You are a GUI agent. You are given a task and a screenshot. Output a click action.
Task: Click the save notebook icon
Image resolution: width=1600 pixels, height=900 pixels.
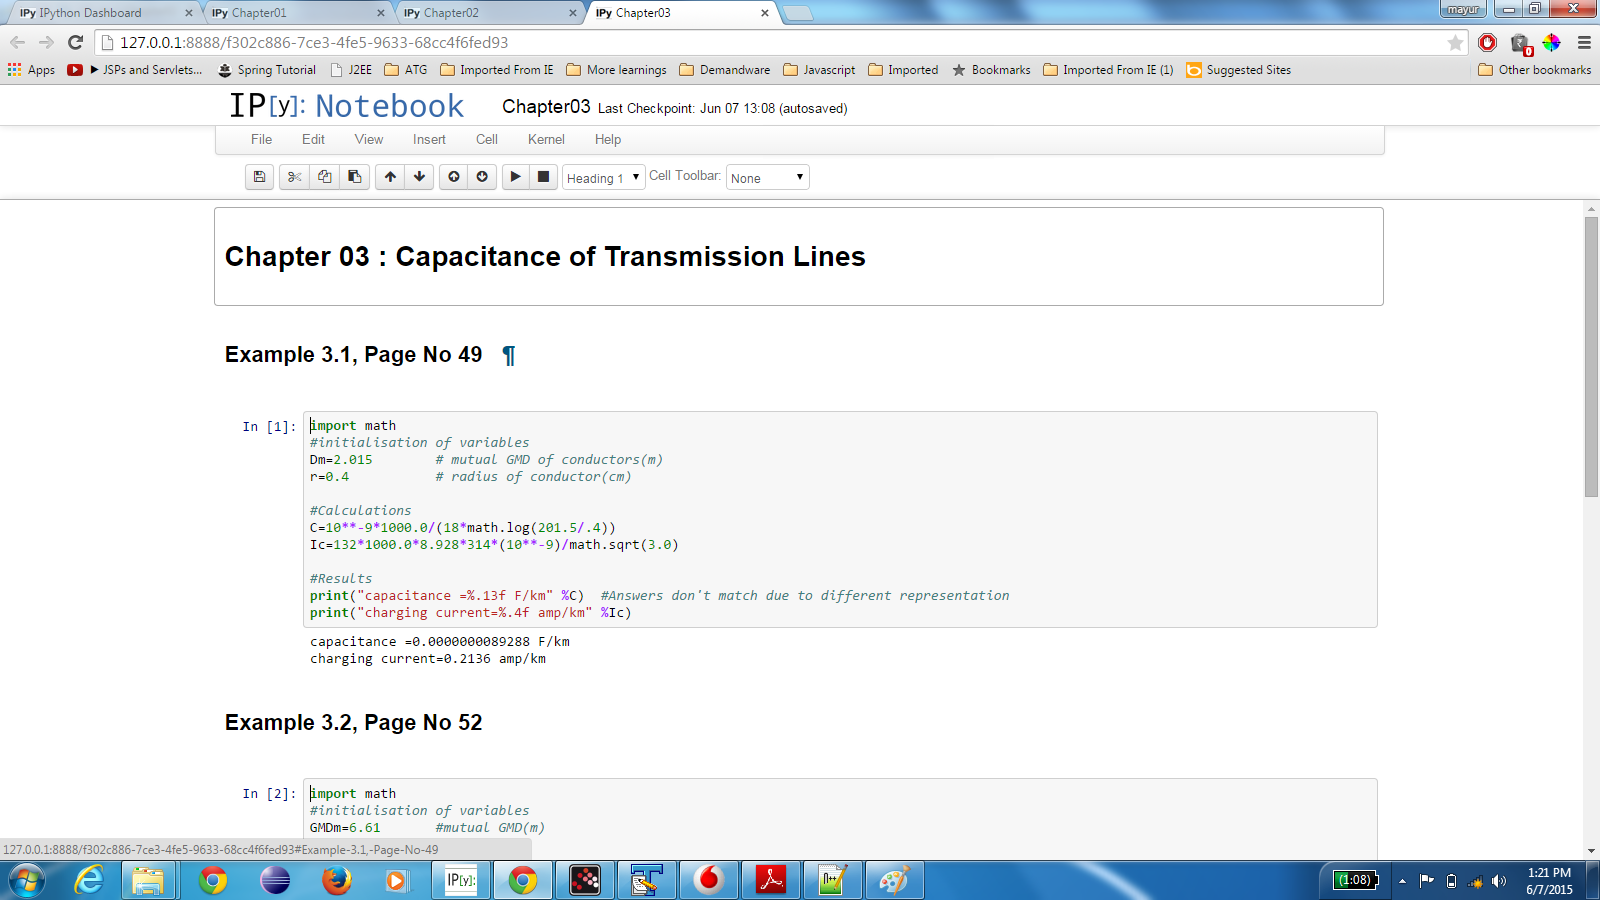[x=259, y=177]
